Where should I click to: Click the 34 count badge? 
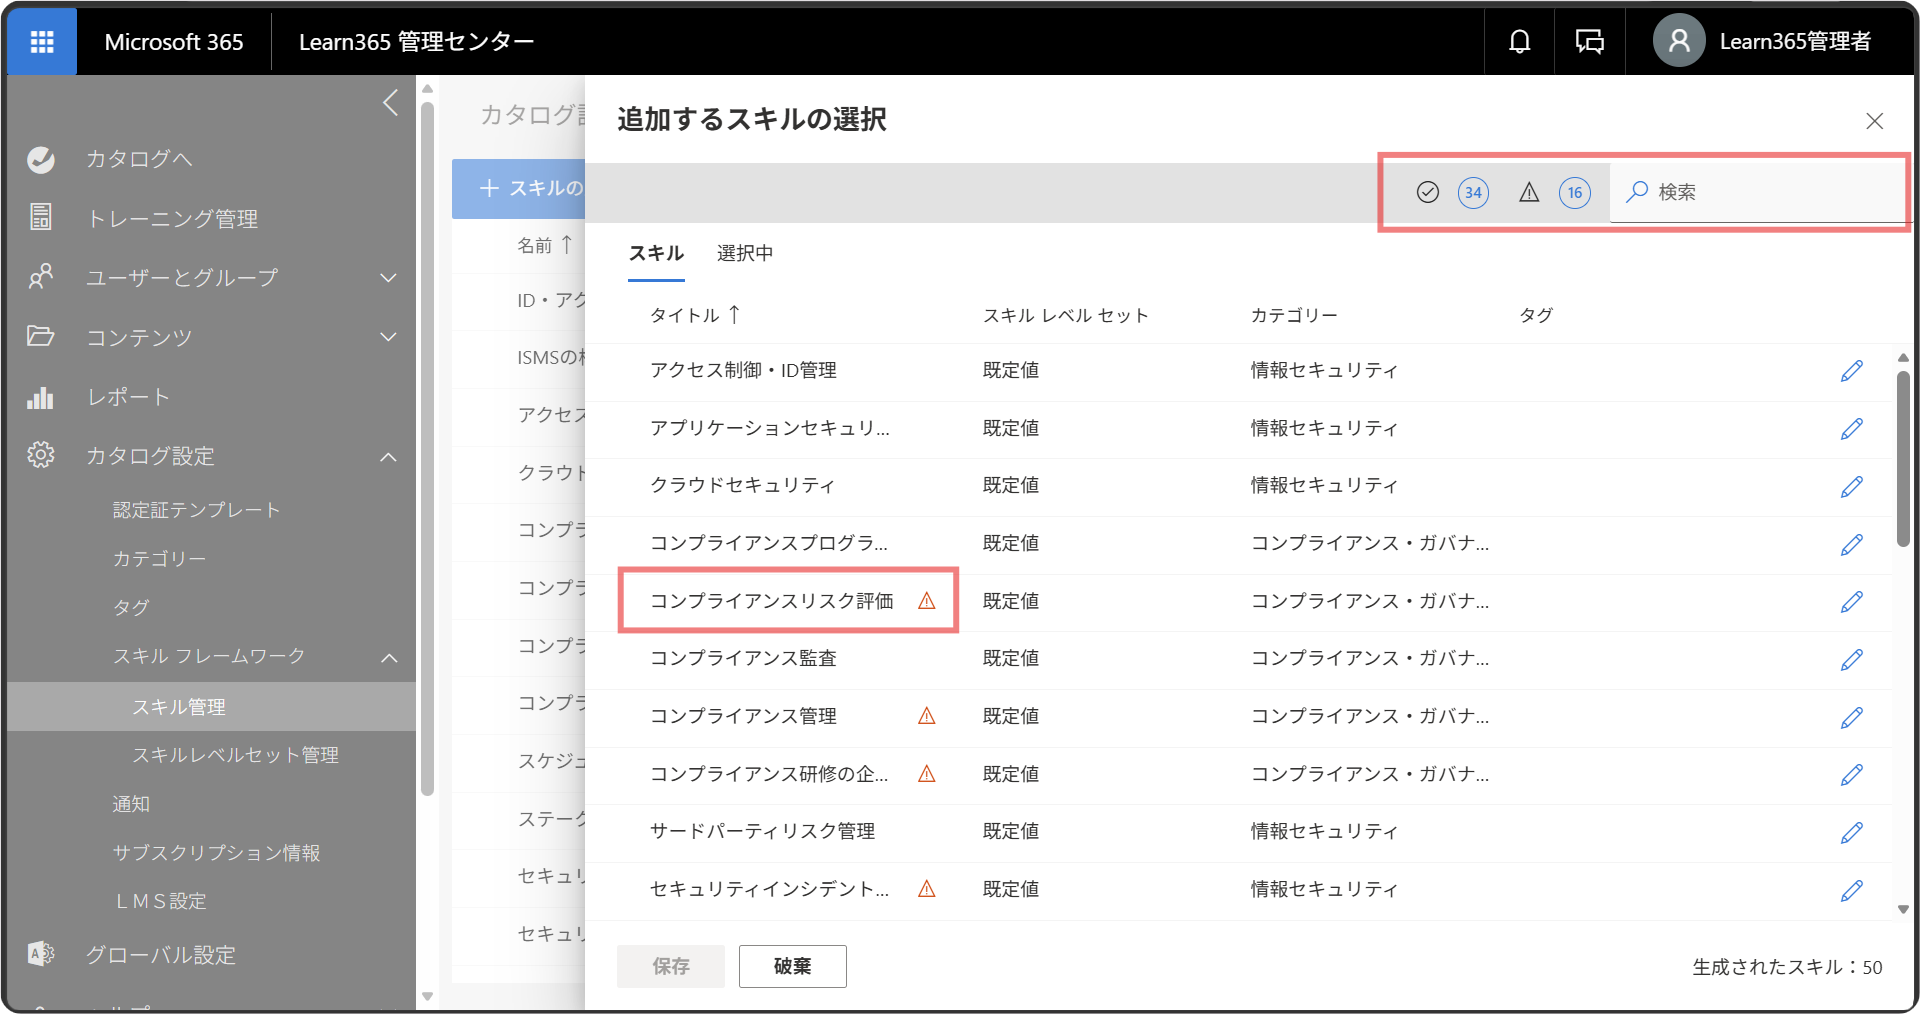coord(1473,193)
